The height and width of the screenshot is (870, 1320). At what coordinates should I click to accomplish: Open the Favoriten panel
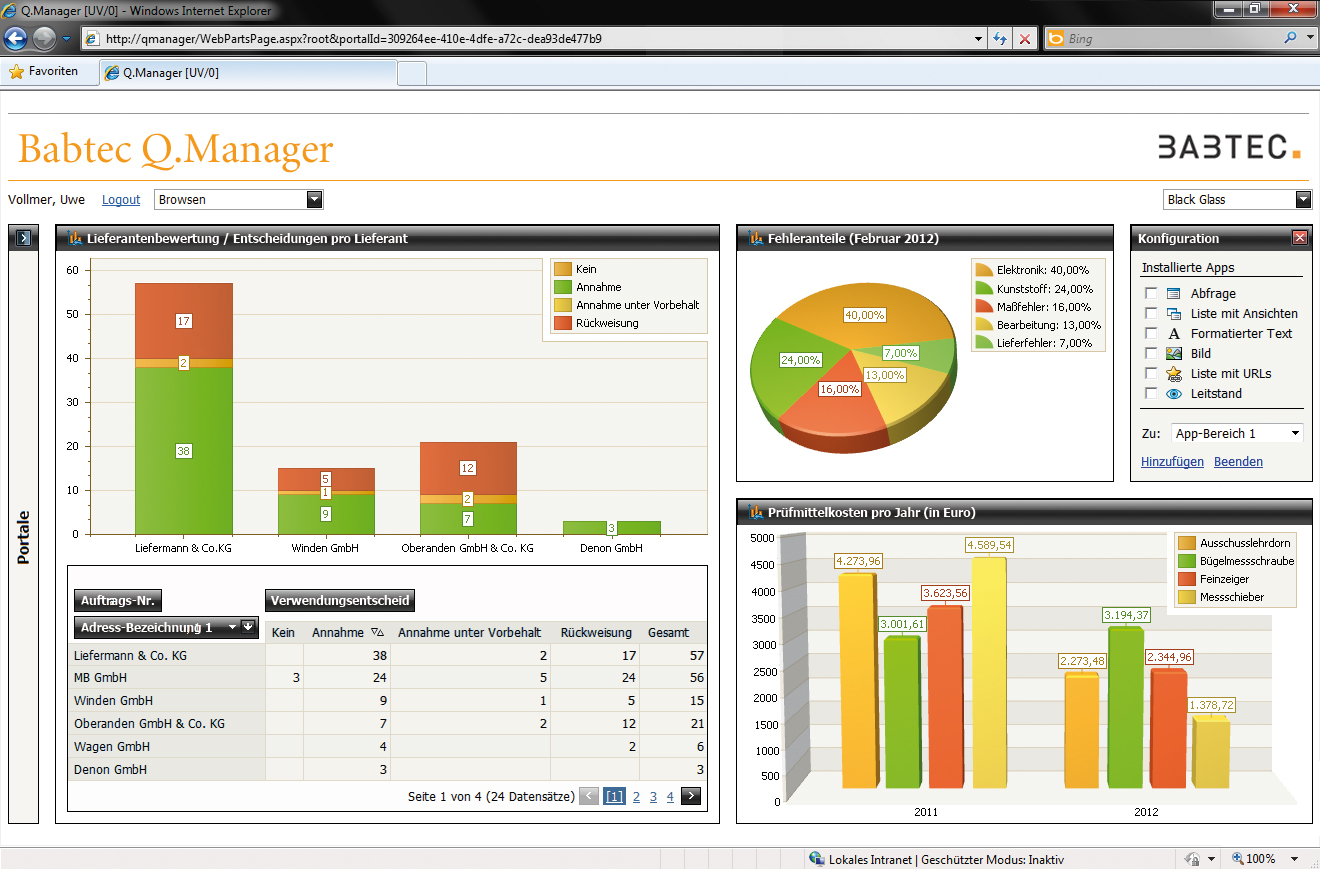pyautogui.click(x=44, y=72)
